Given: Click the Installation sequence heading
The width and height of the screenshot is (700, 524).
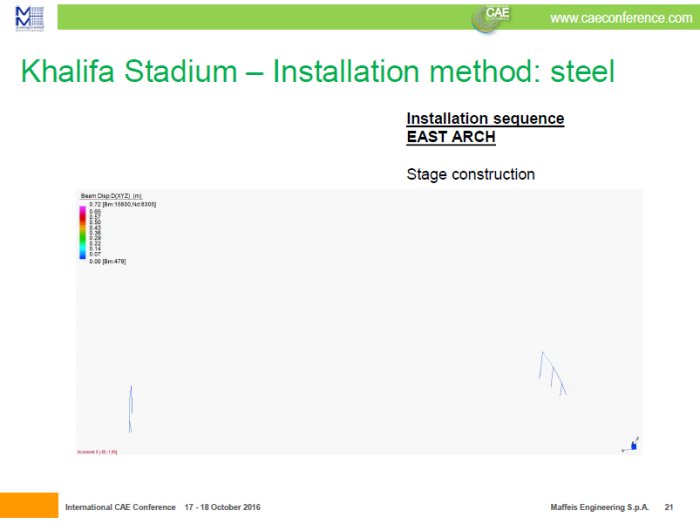Looking at the screenshot, I should click(x=485, y=119).
